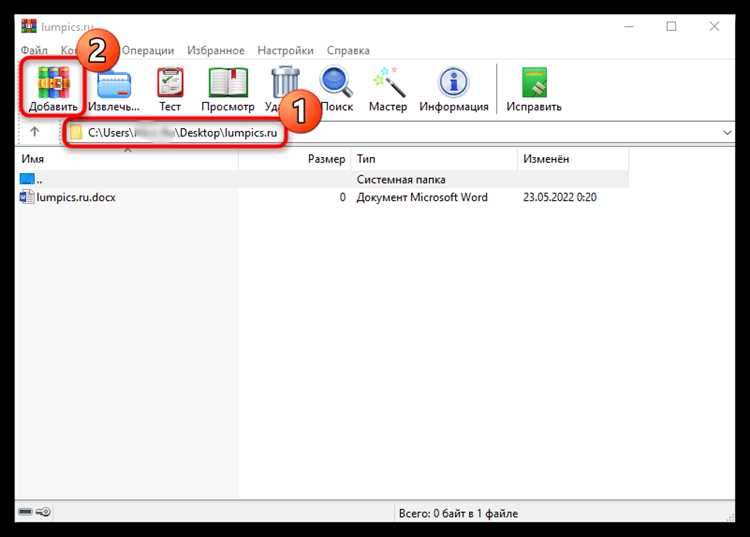Maximize the WinRAR window

tap(671, 26)
